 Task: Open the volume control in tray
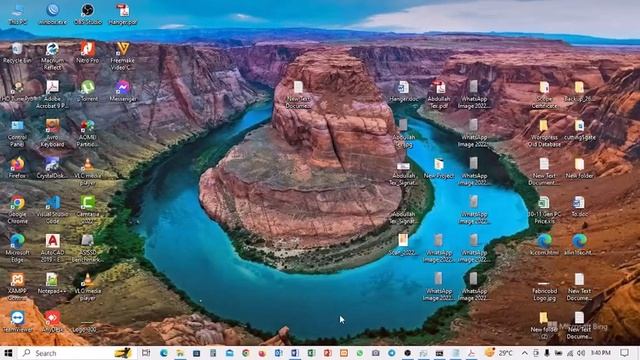pyautogui.click(x=581, y=353)
